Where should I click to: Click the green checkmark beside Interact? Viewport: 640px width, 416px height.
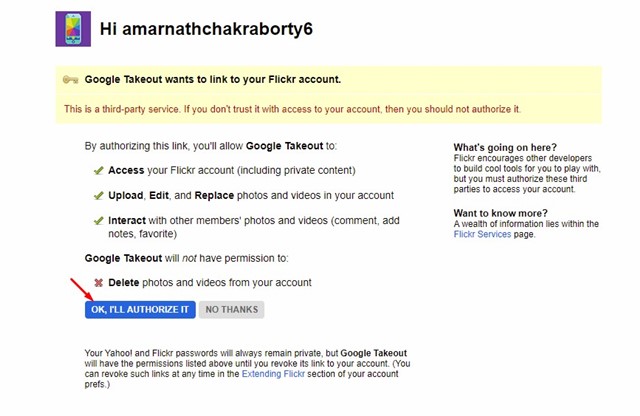click(x=98, y=221)
